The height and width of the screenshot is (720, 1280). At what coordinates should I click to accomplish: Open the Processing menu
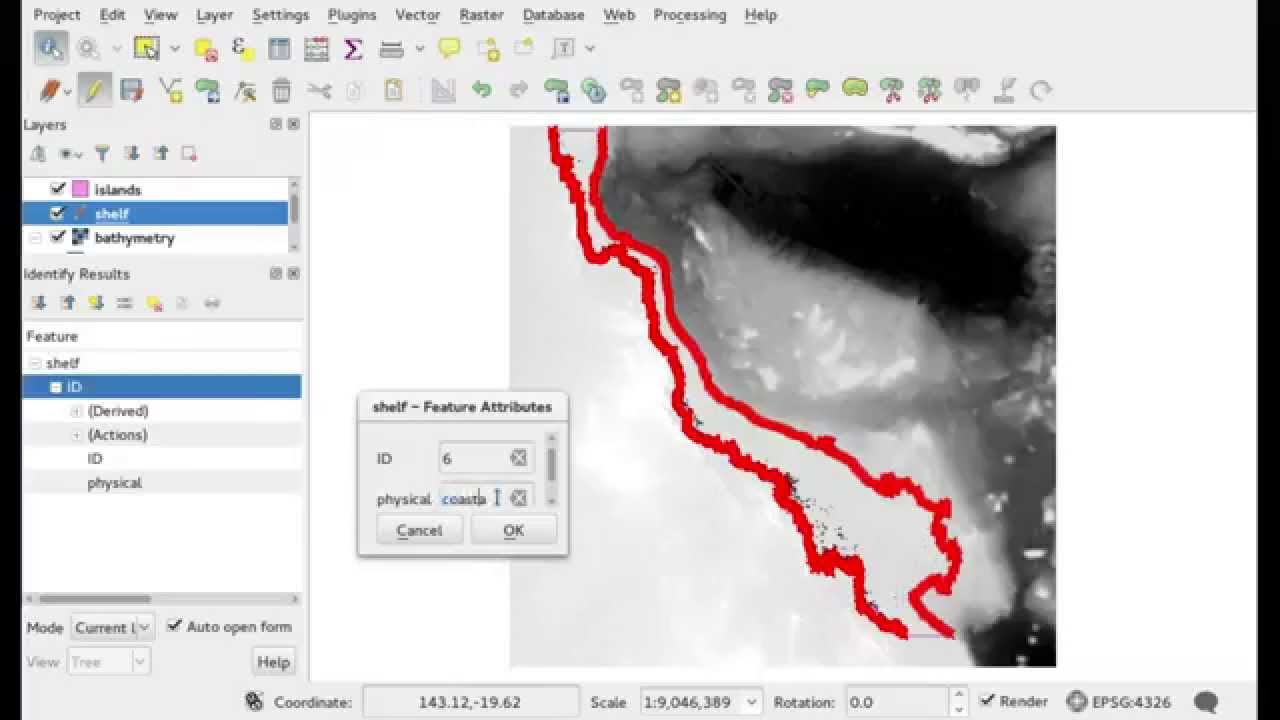point(690,15)
